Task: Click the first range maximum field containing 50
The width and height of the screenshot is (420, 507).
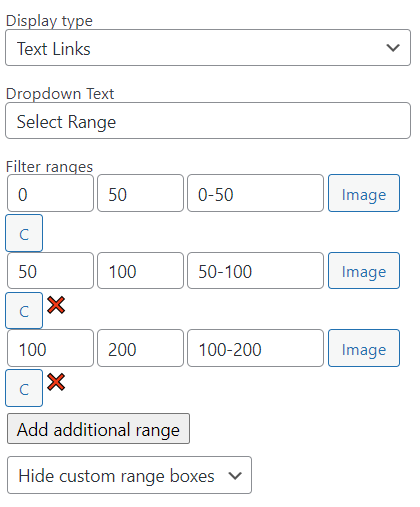Action: tap(140, 193)
